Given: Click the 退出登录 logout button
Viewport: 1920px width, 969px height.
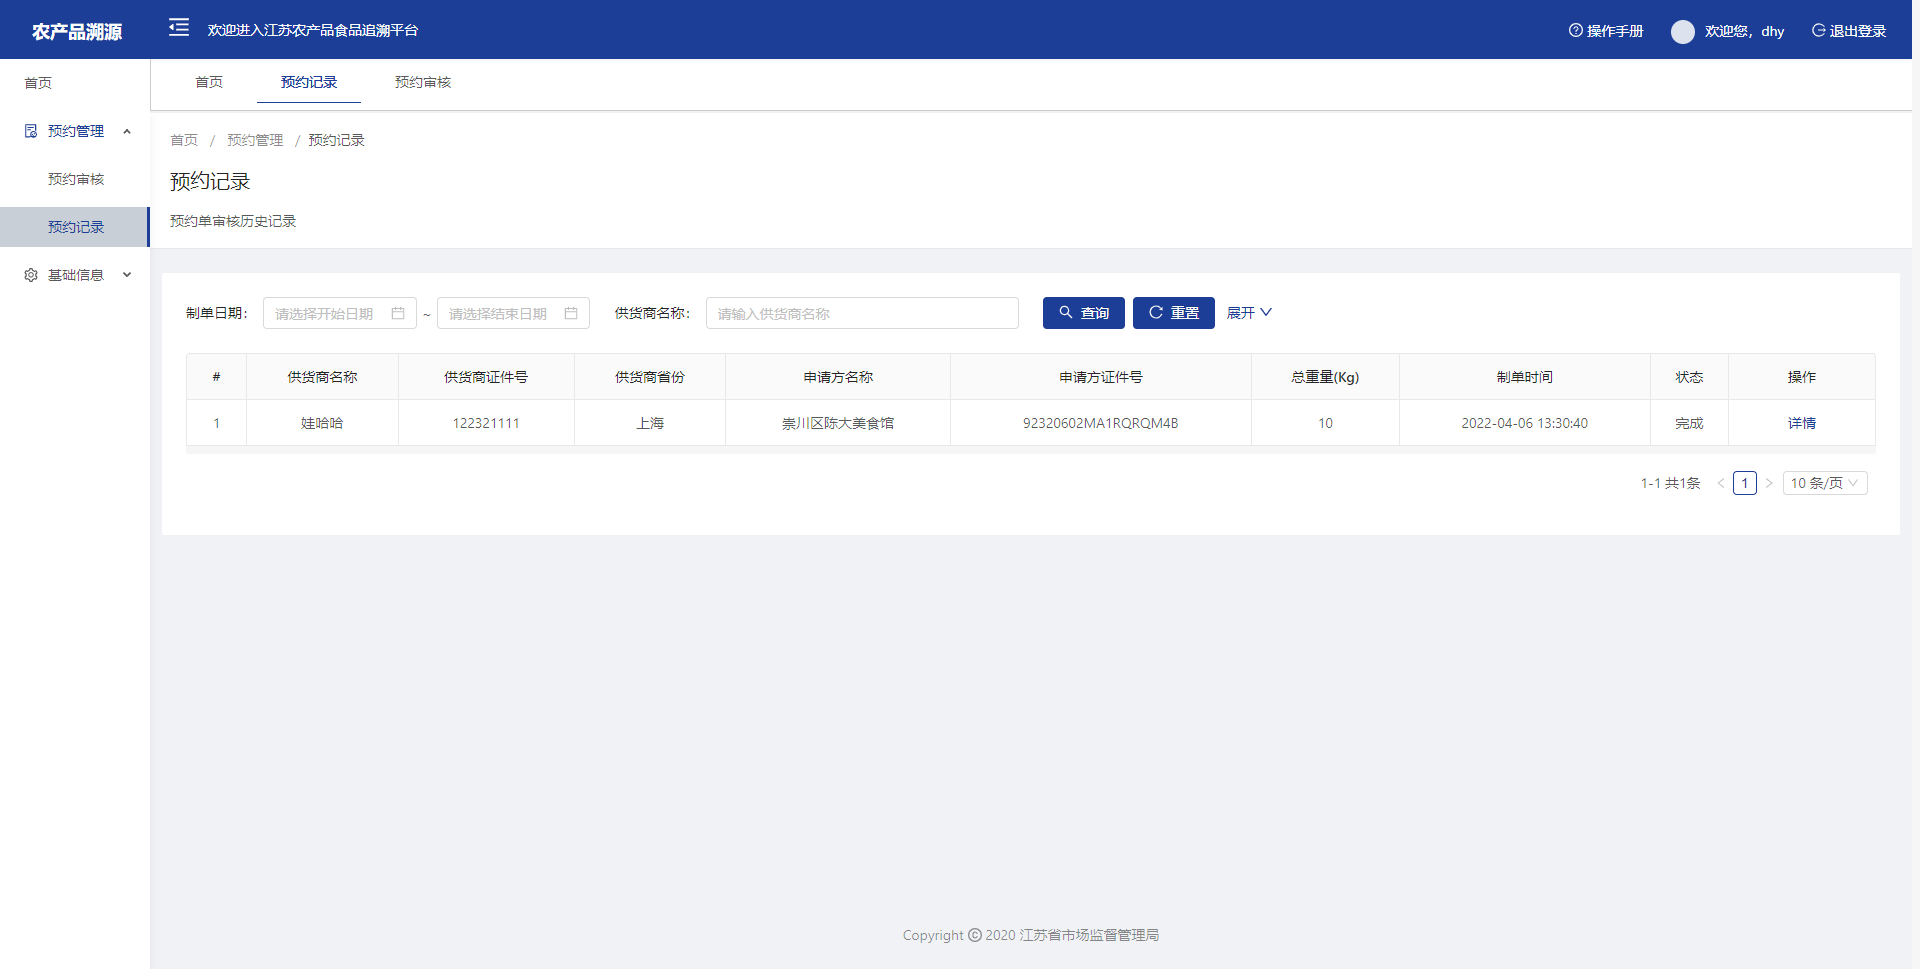Looking at the screenshot, I should coord(1849,31).
